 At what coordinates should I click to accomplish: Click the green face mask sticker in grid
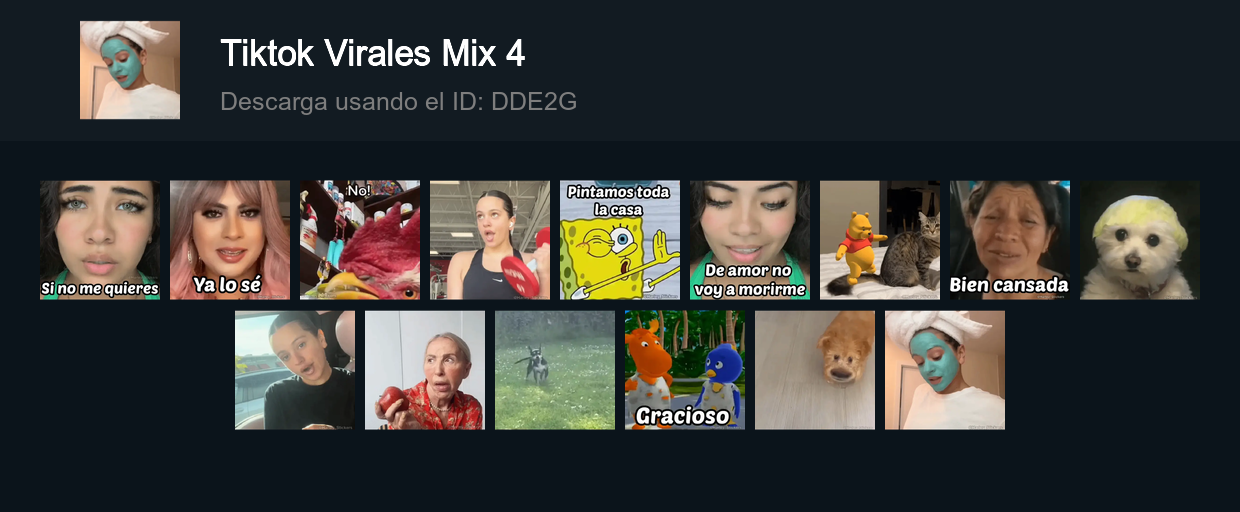pos(945,370)
